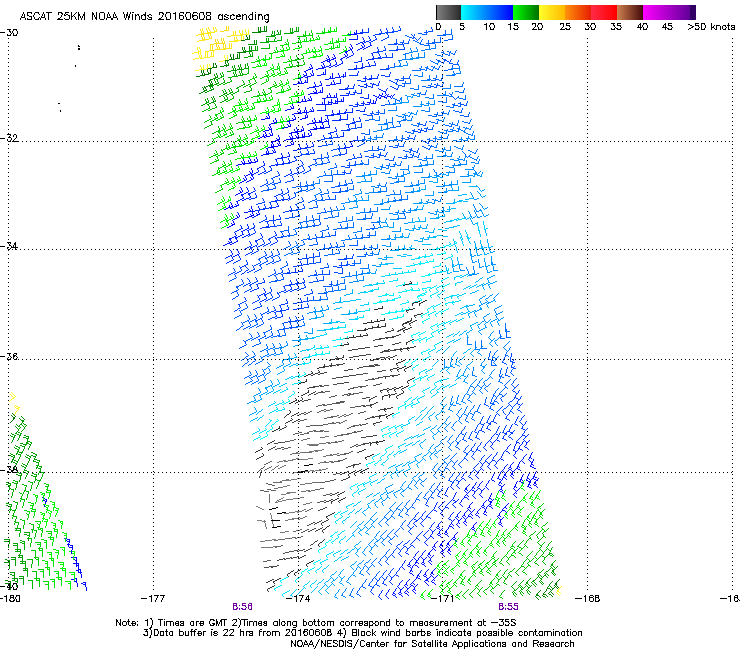Click the '-174' longitude axis label
The height and width of the screenshot is (650, 740).
(298, 599)
